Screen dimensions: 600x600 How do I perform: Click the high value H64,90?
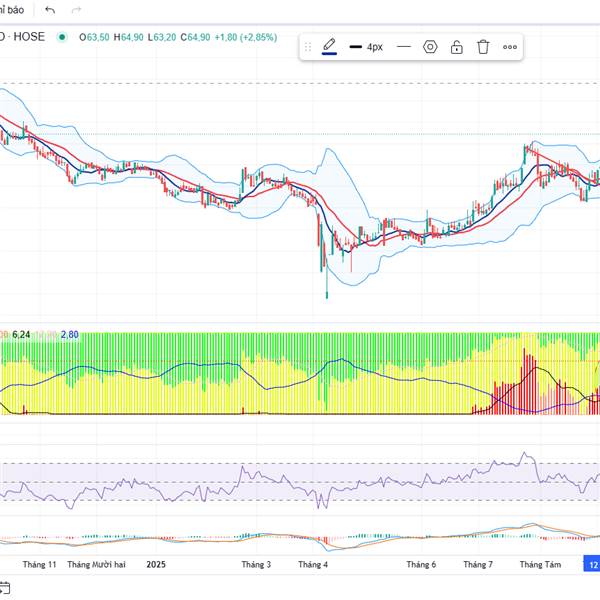[129, 37]
